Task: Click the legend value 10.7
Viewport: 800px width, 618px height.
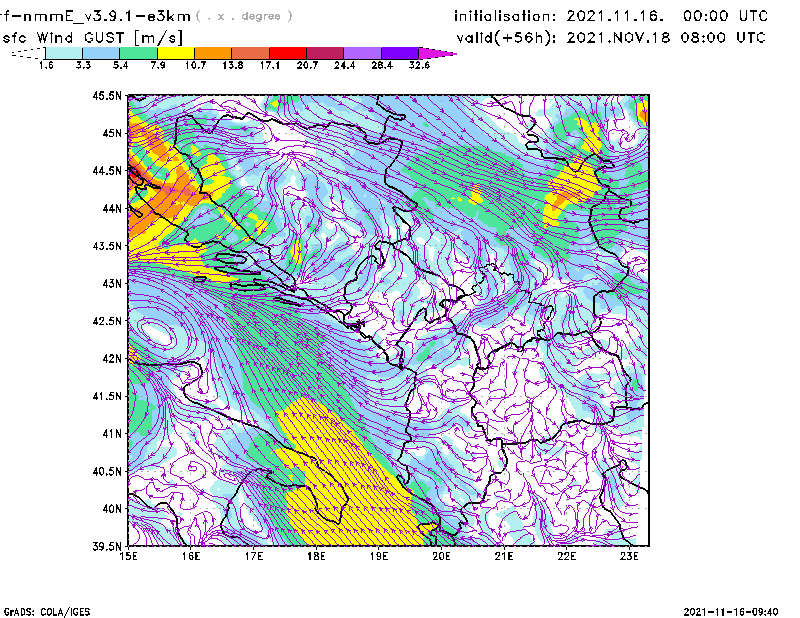Action: tap(195, 65)
